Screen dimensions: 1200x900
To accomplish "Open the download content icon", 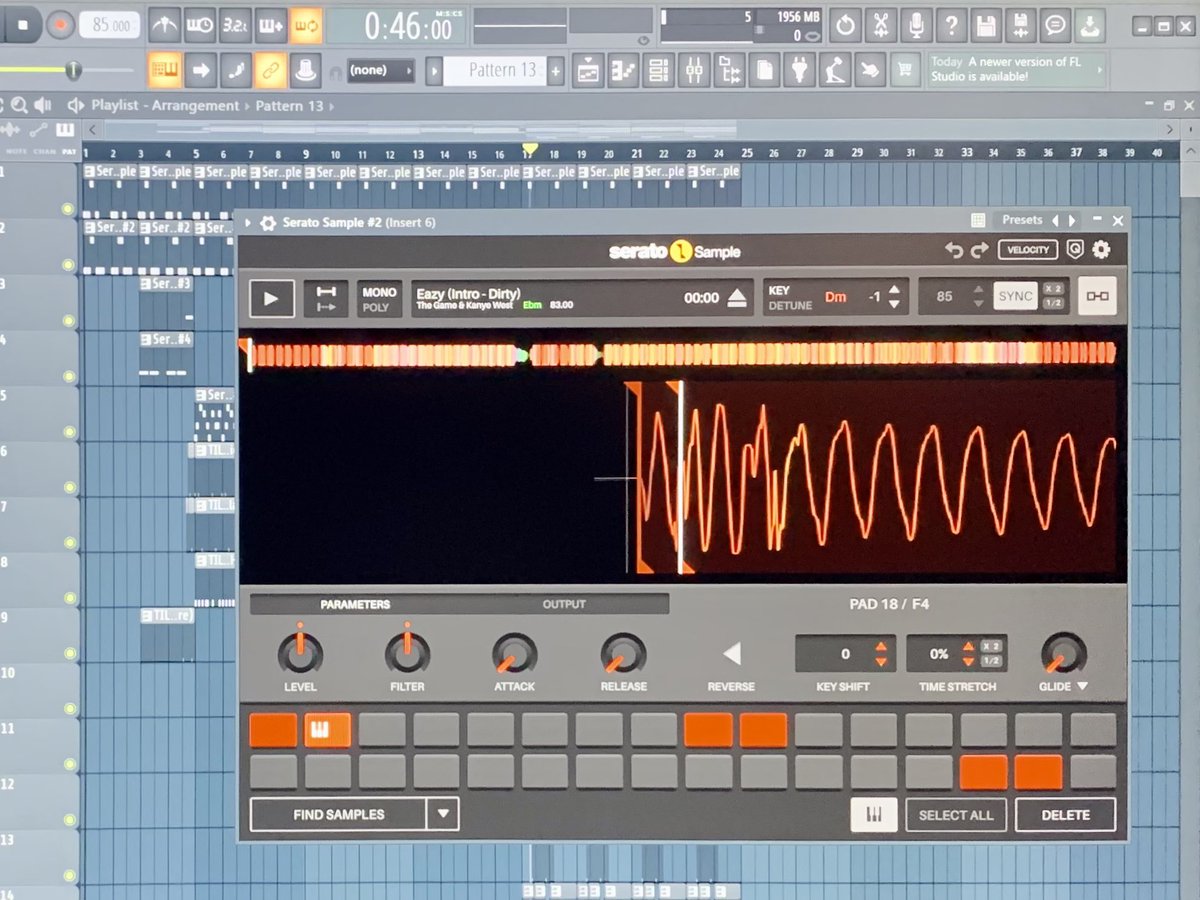I will (1090, 25).
